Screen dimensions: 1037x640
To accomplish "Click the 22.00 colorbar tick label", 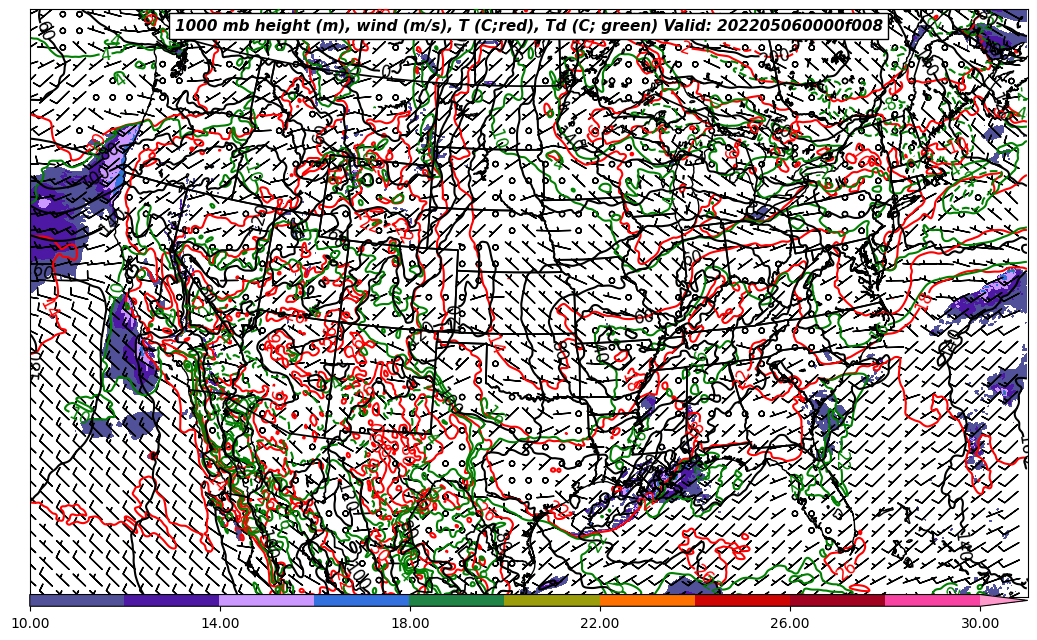I will coord(600,623).
